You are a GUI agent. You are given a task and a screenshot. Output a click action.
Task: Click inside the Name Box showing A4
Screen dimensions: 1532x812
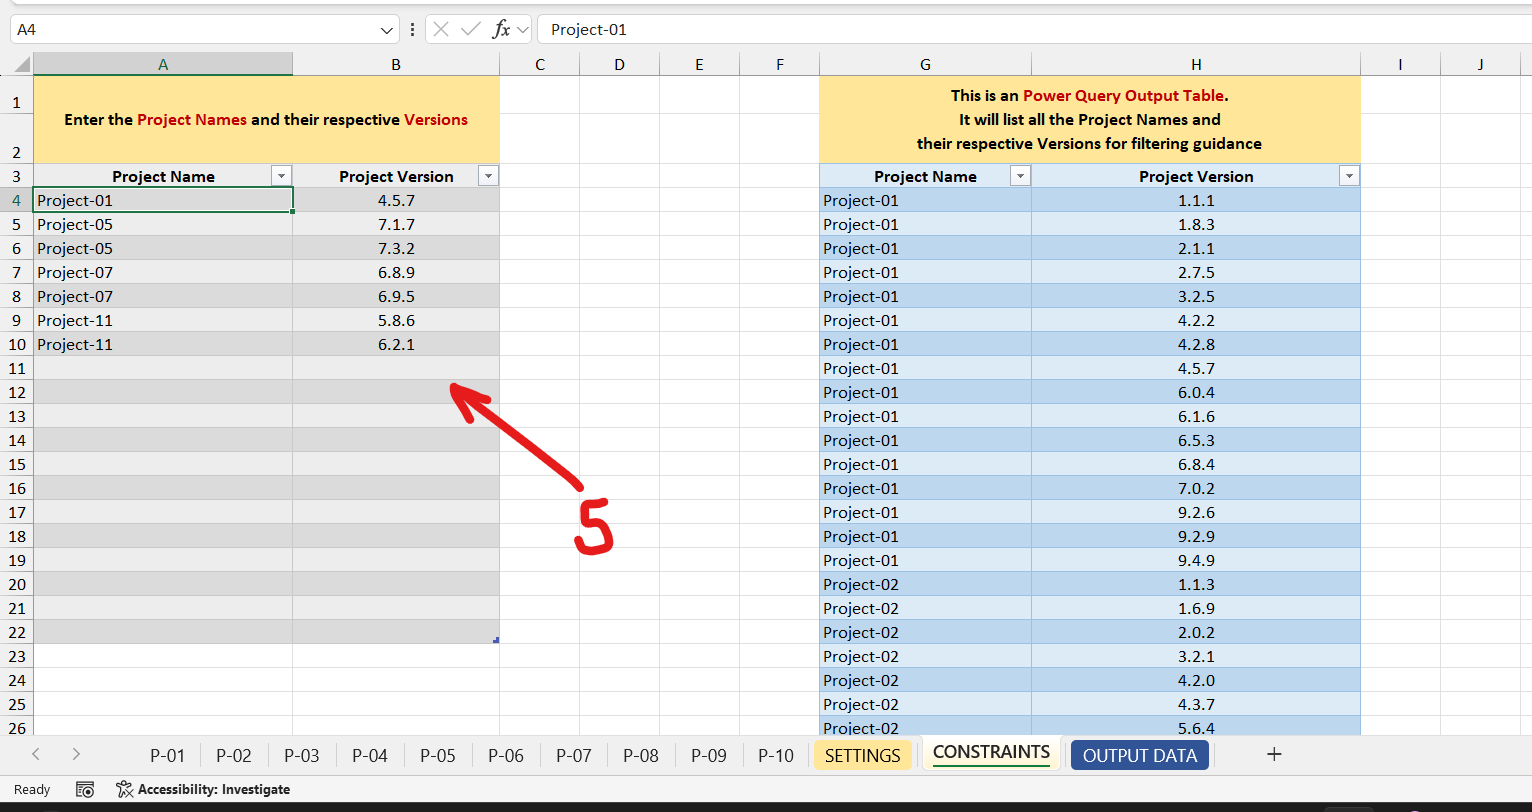pos(195,30)
